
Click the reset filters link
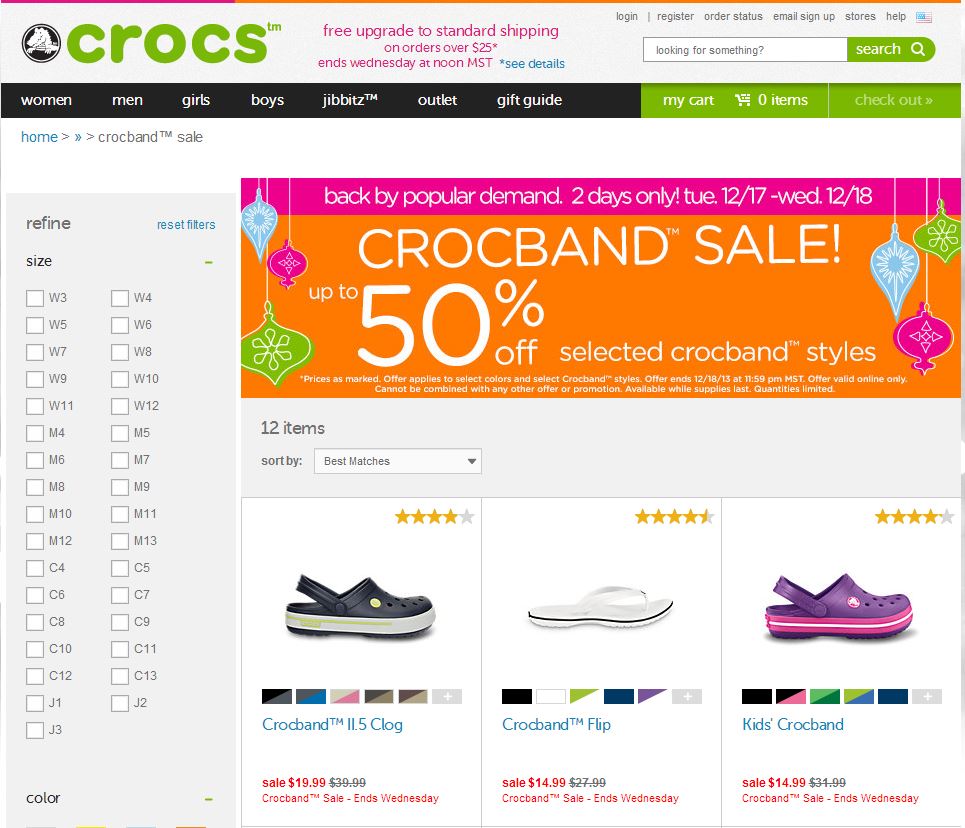tap(186, 225)
